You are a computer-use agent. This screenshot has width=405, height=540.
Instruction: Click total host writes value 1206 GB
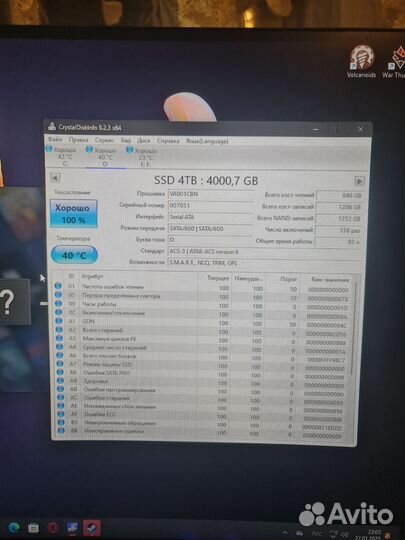(x=339, y=207)
